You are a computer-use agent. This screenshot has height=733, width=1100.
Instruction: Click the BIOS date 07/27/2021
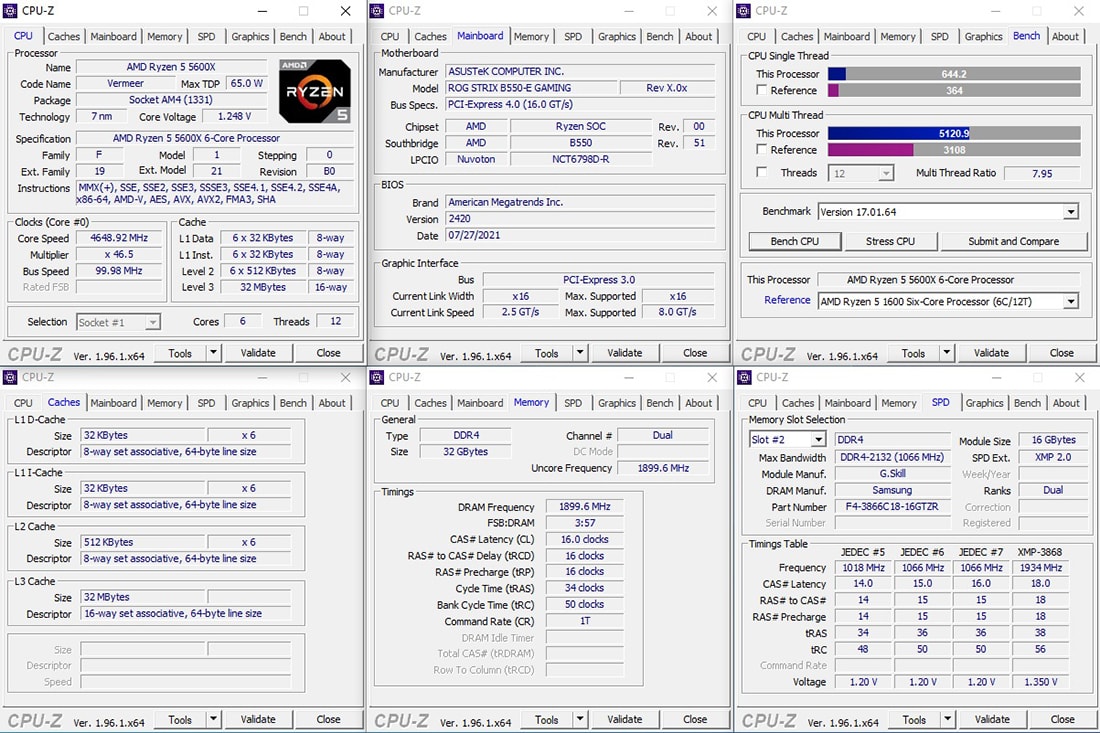[x=580, y=235]
